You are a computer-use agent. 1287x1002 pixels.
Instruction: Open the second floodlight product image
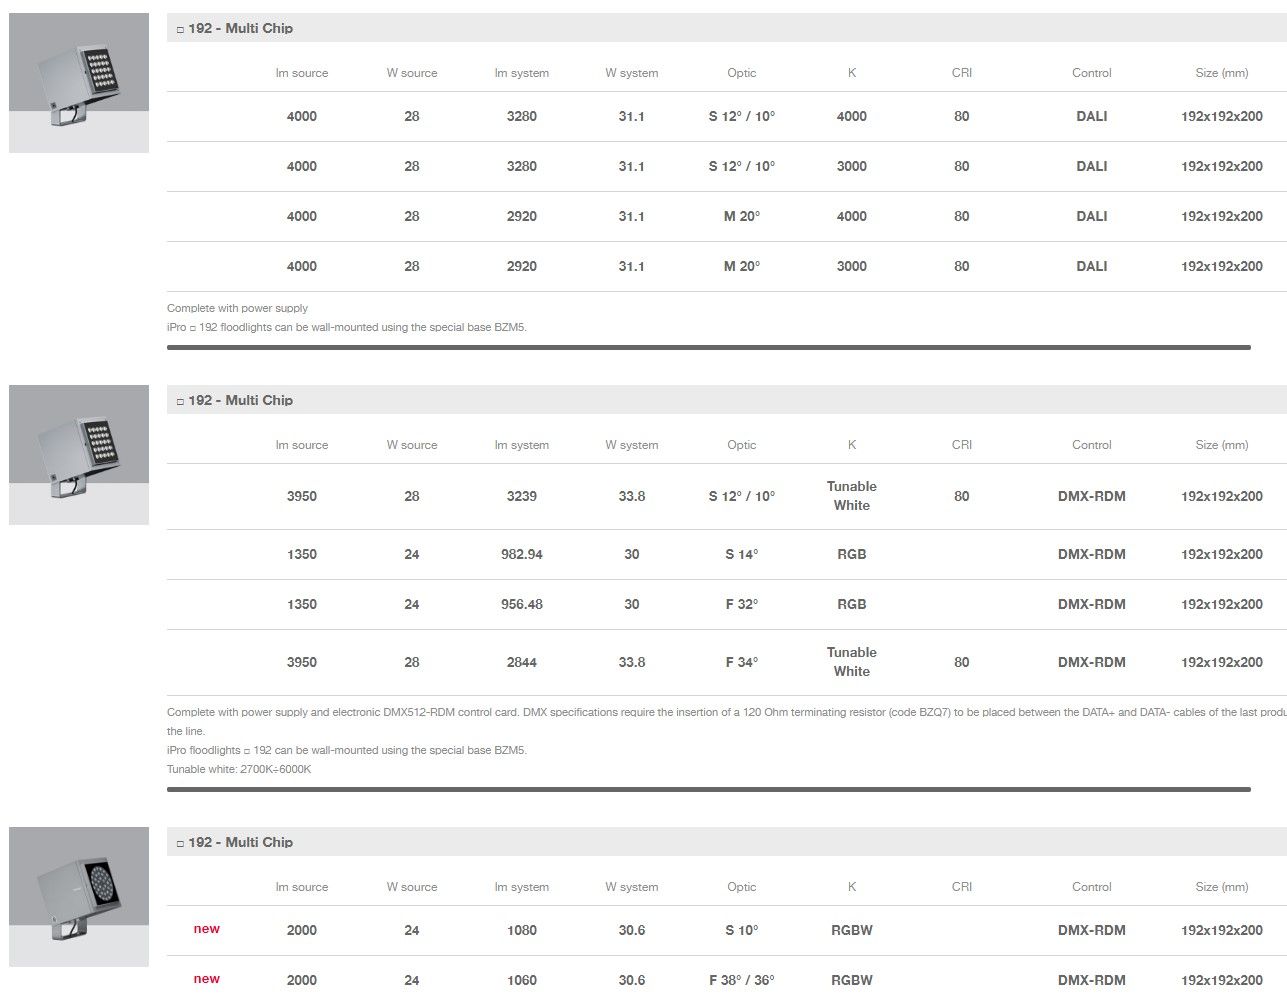point(79,455)
